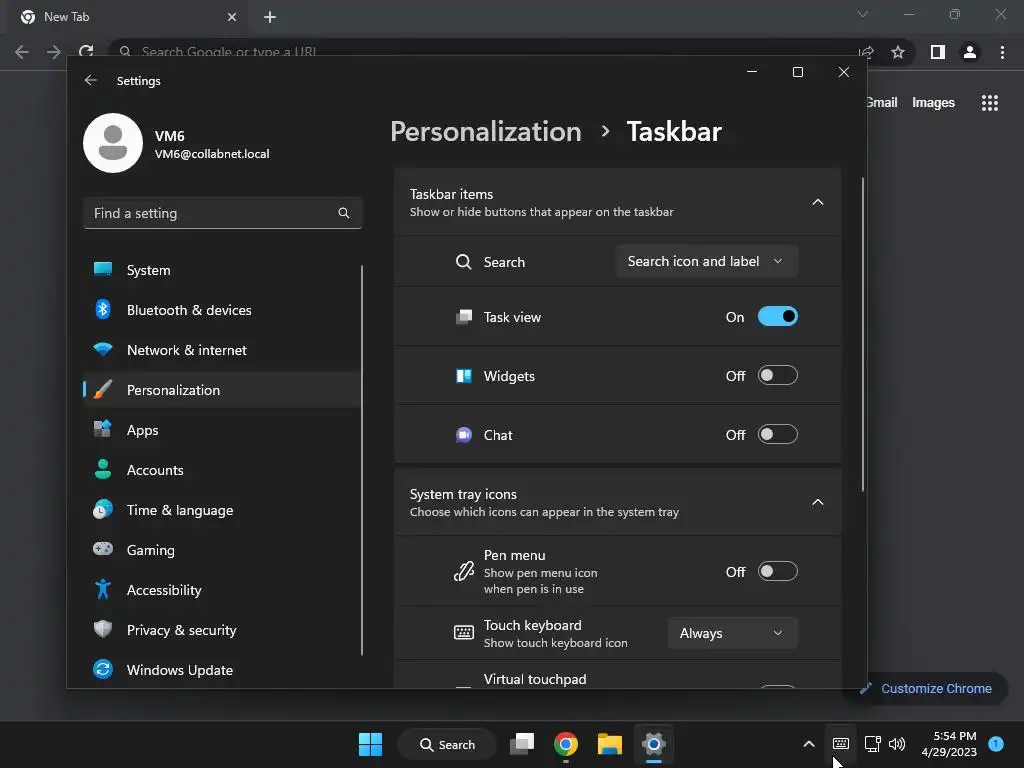Click Chrome address bar

[483, 51]
